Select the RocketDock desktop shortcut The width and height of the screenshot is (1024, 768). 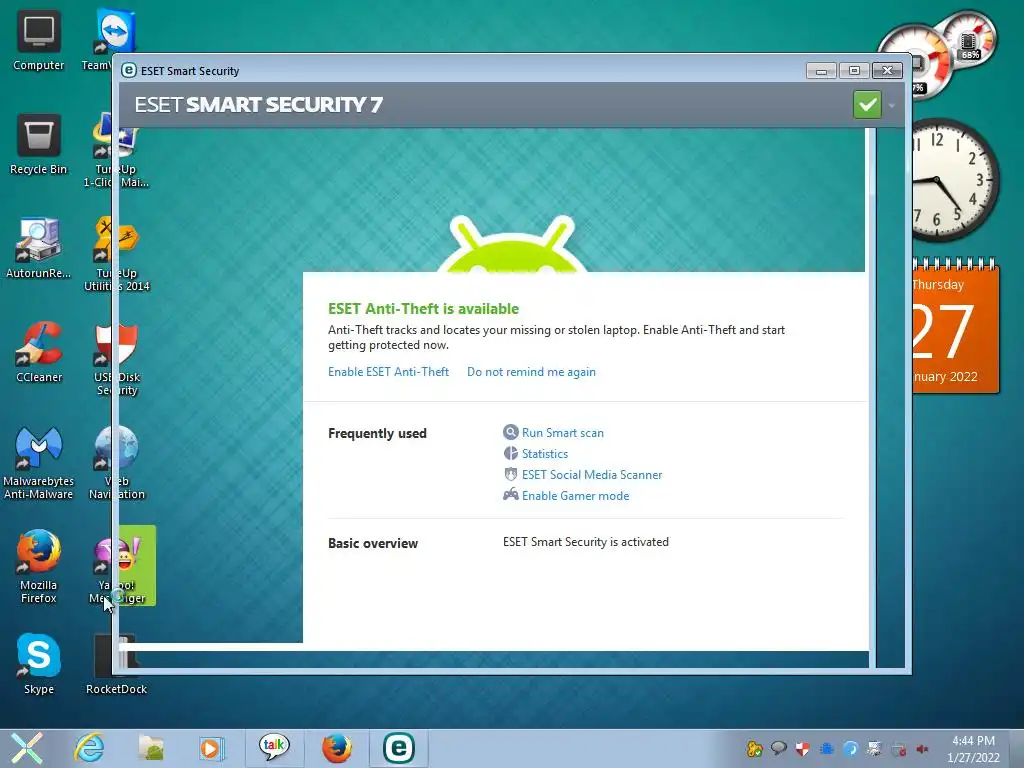coord(116,664)
